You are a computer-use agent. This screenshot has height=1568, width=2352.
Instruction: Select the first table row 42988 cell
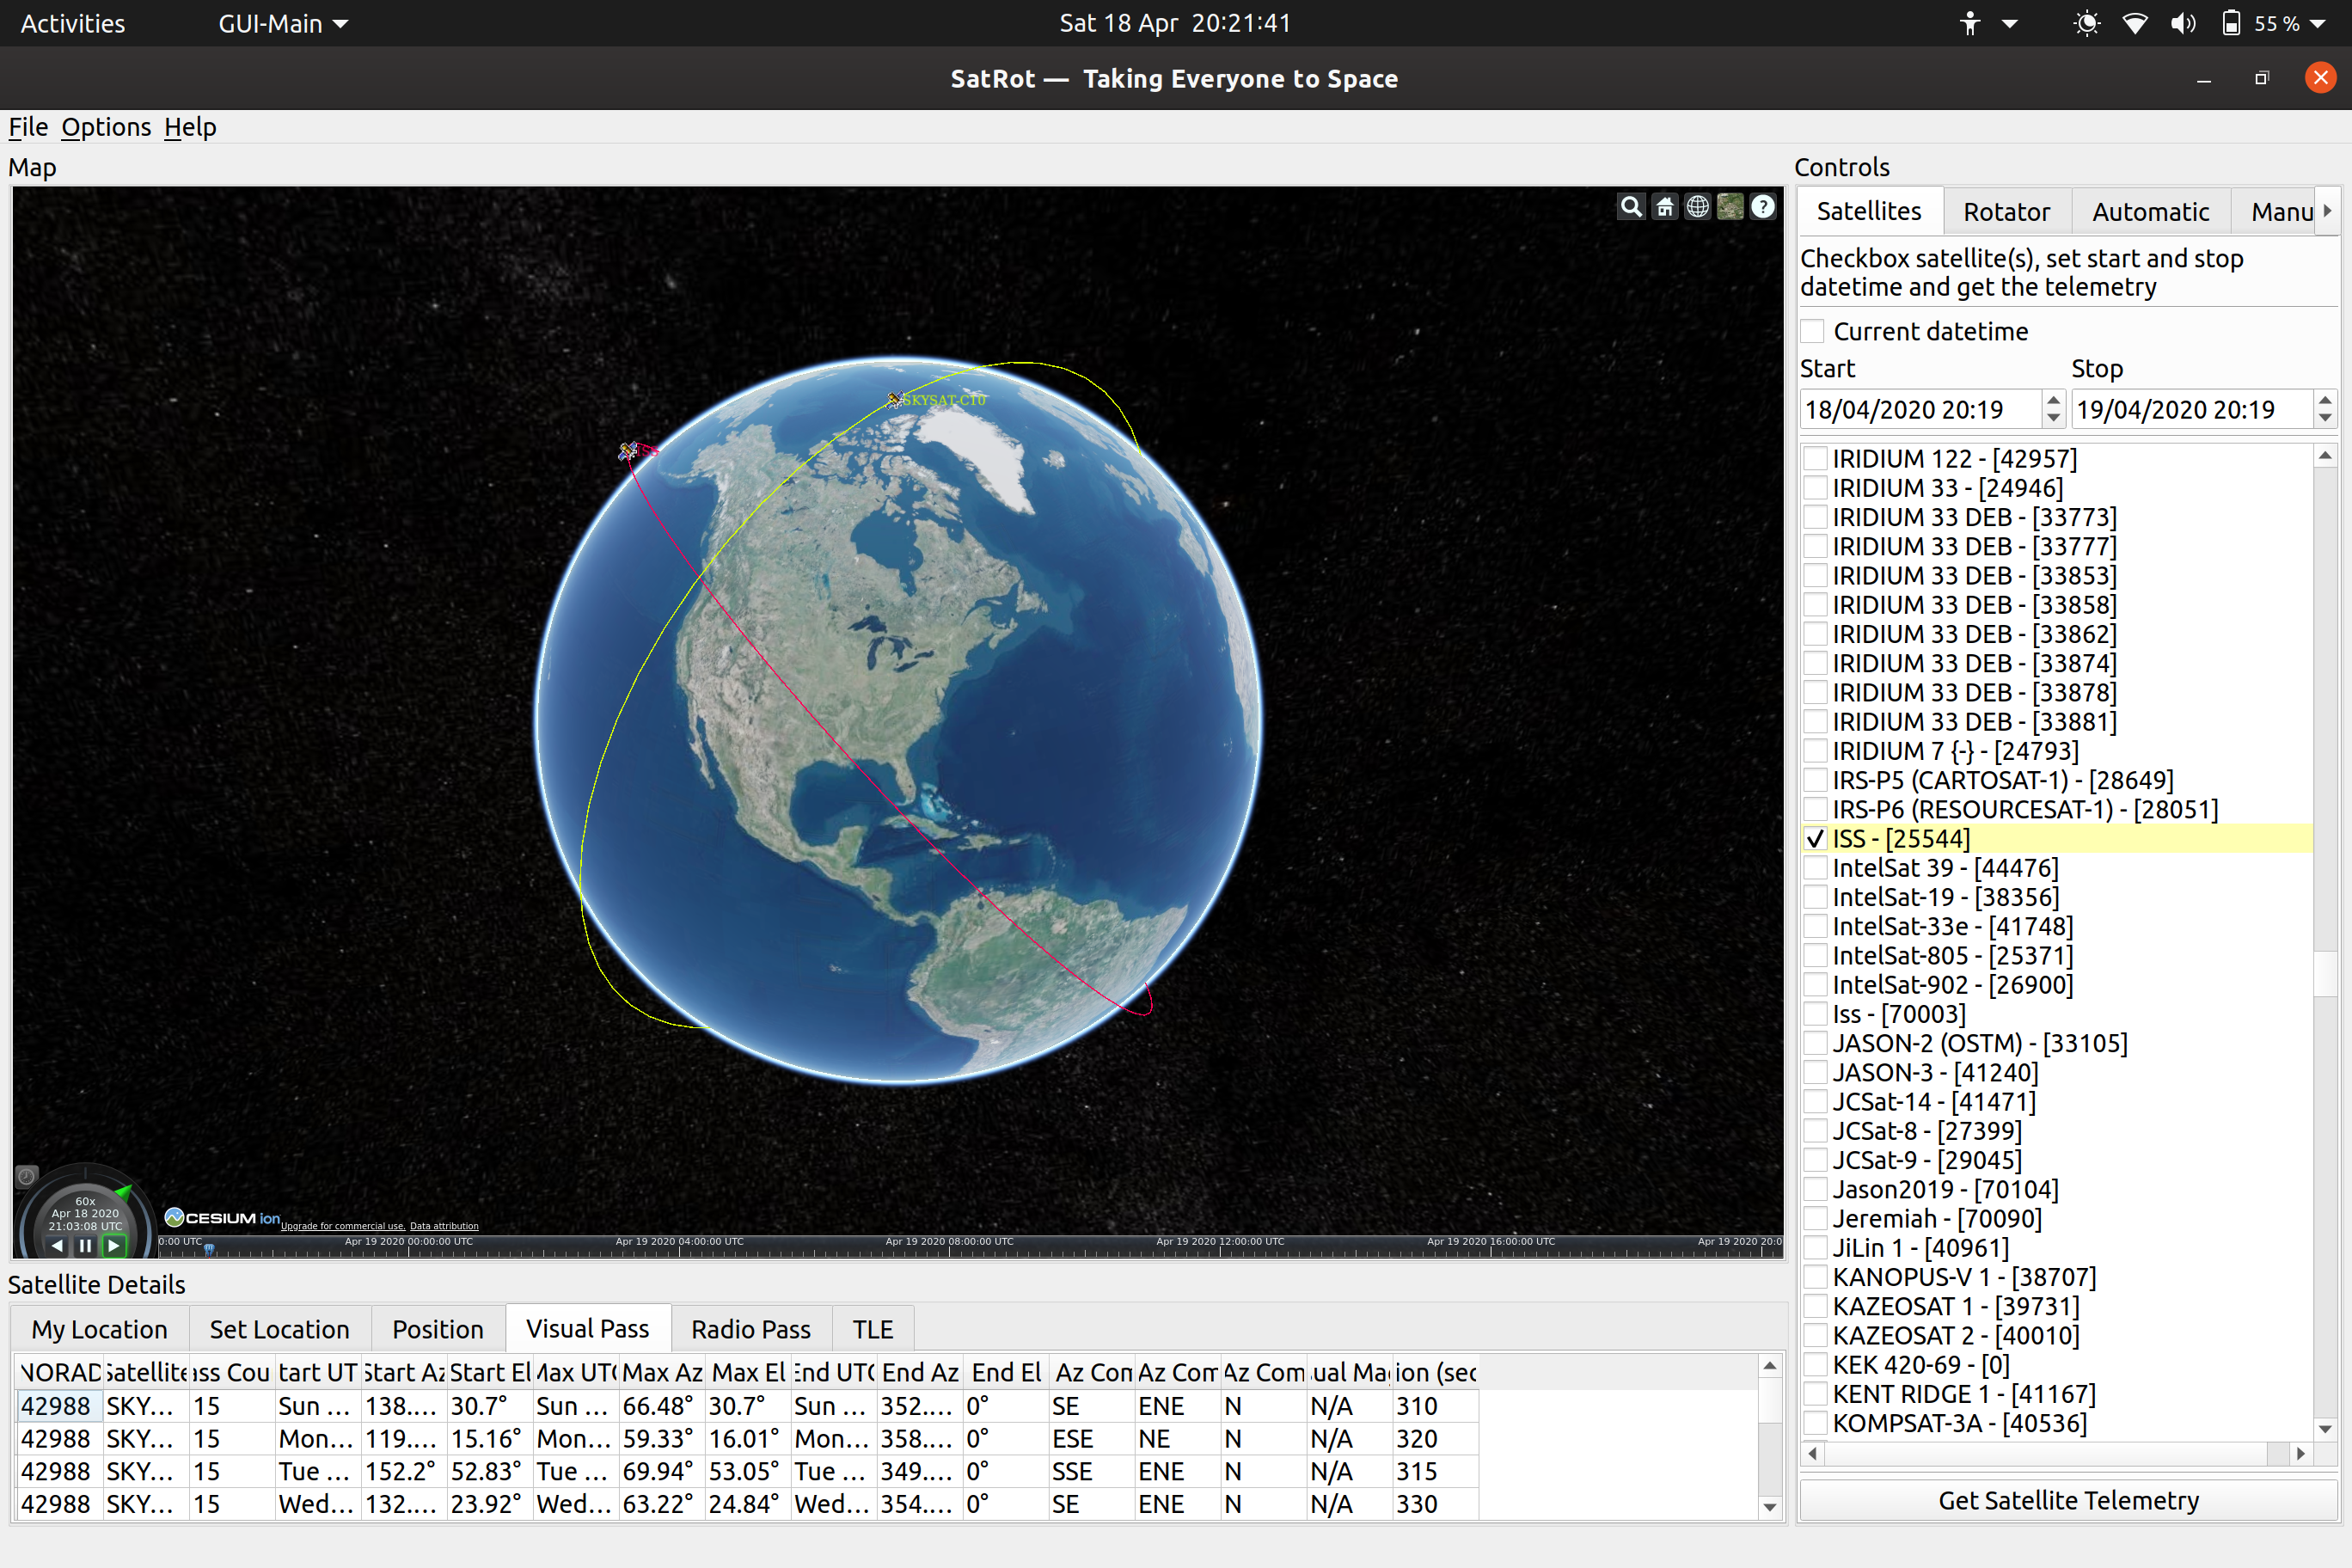tap(60, 1406)
